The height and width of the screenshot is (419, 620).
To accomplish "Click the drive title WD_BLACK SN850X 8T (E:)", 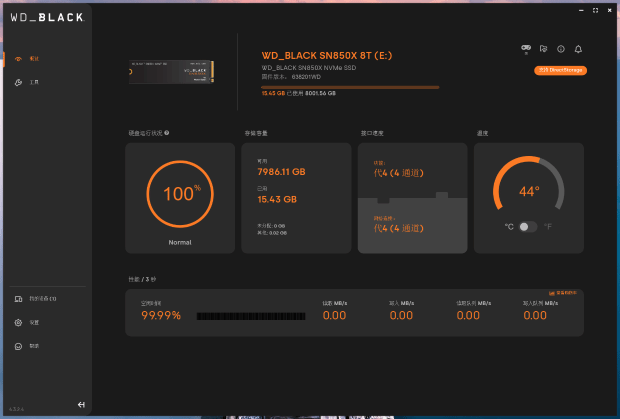I will coord(327,55).
